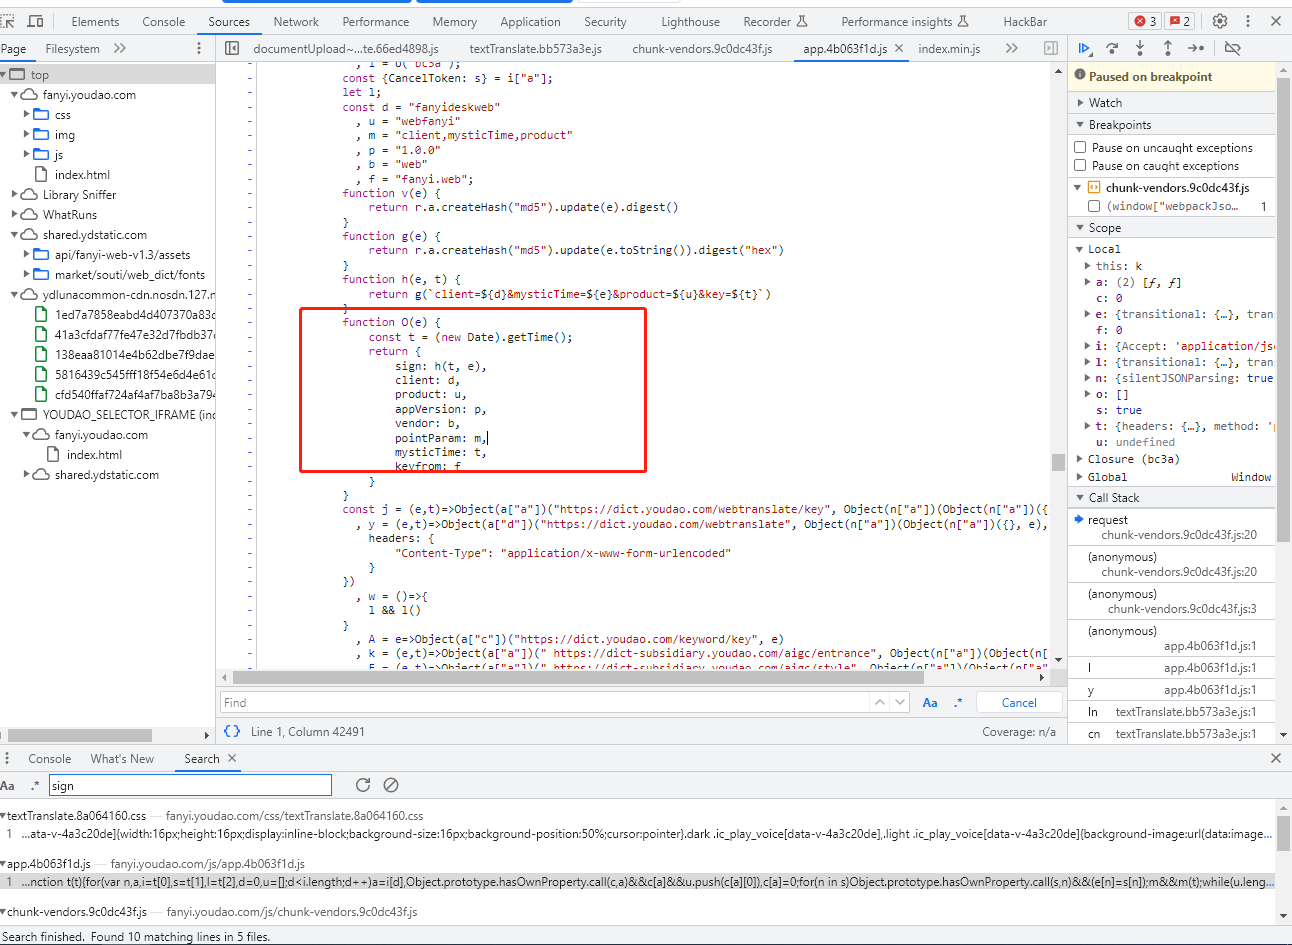Step over next function call

(x=1112, y=48)
